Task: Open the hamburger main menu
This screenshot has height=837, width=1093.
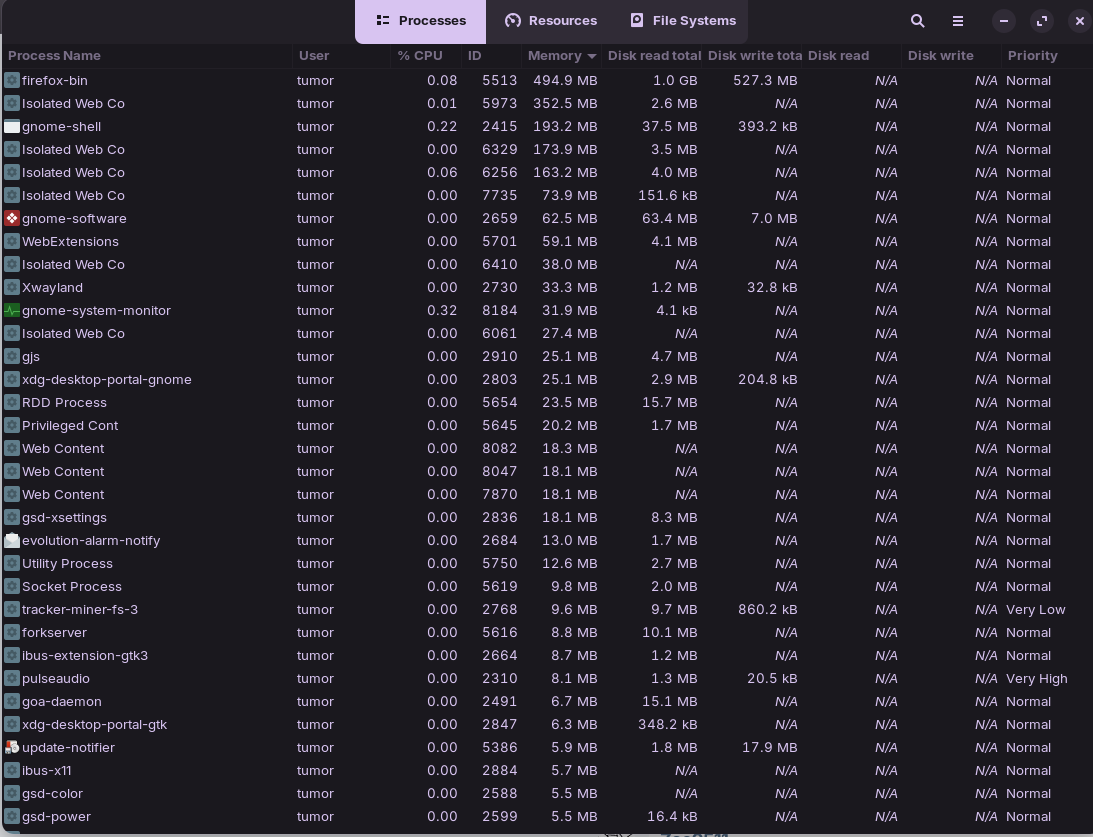Action: (957, 21)
